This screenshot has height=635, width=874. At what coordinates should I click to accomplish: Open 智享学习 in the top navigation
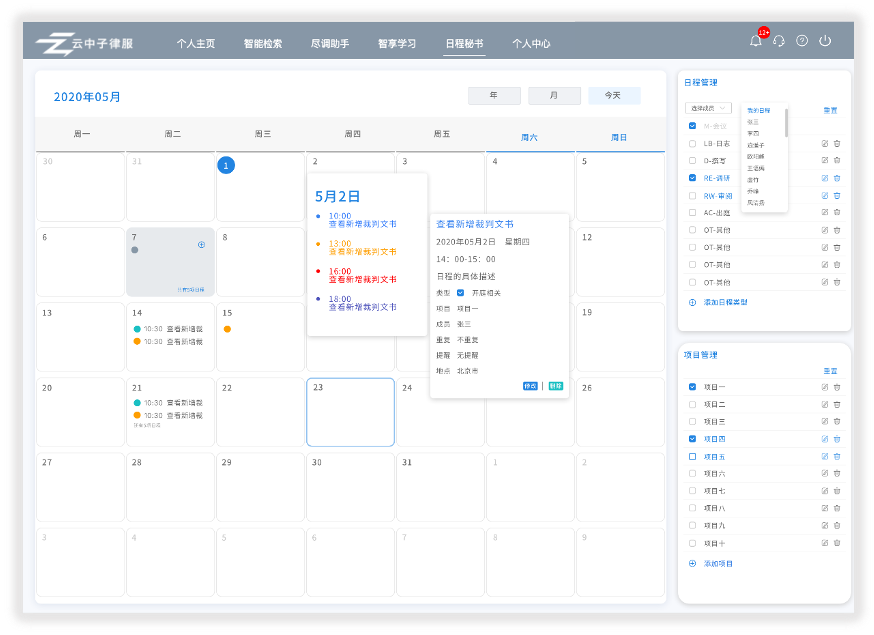[396, 43]
